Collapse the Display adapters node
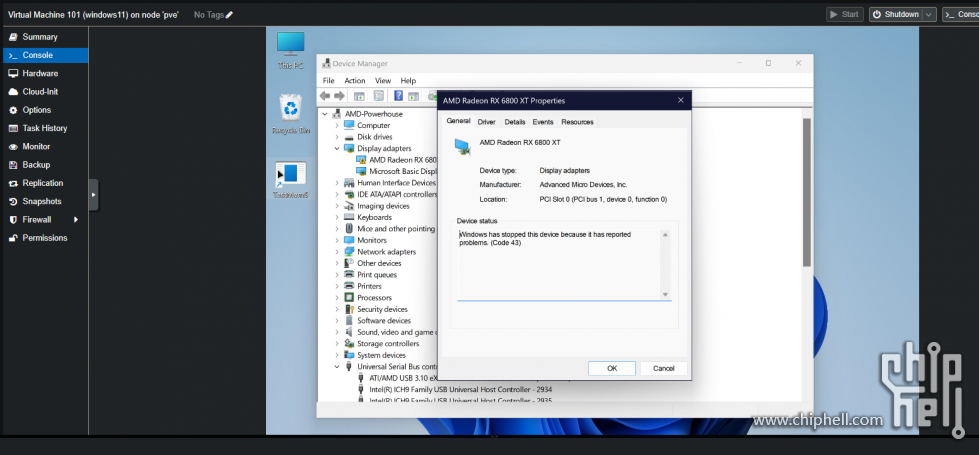 coord(337,149)
